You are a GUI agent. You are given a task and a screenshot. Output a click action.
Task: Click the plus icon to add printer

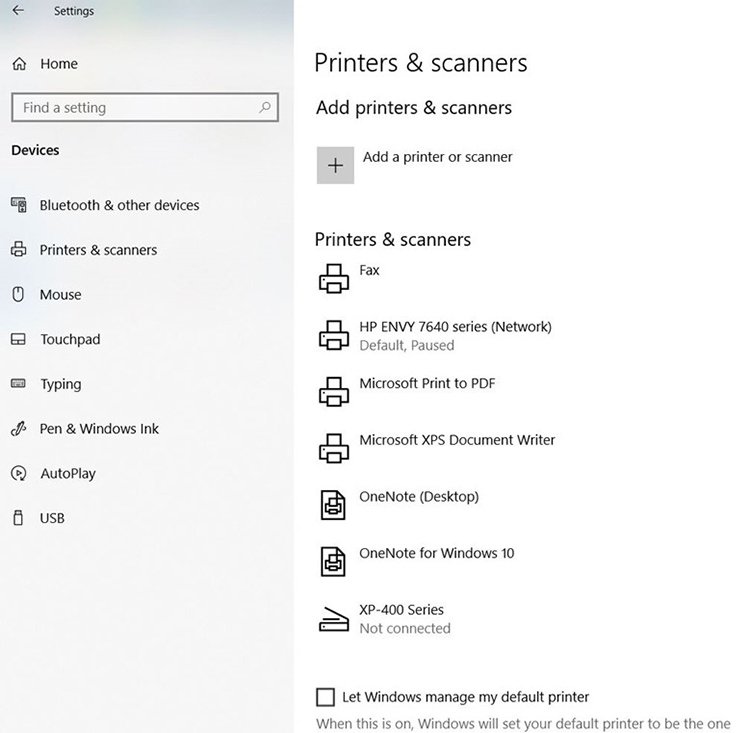[335, 165]
